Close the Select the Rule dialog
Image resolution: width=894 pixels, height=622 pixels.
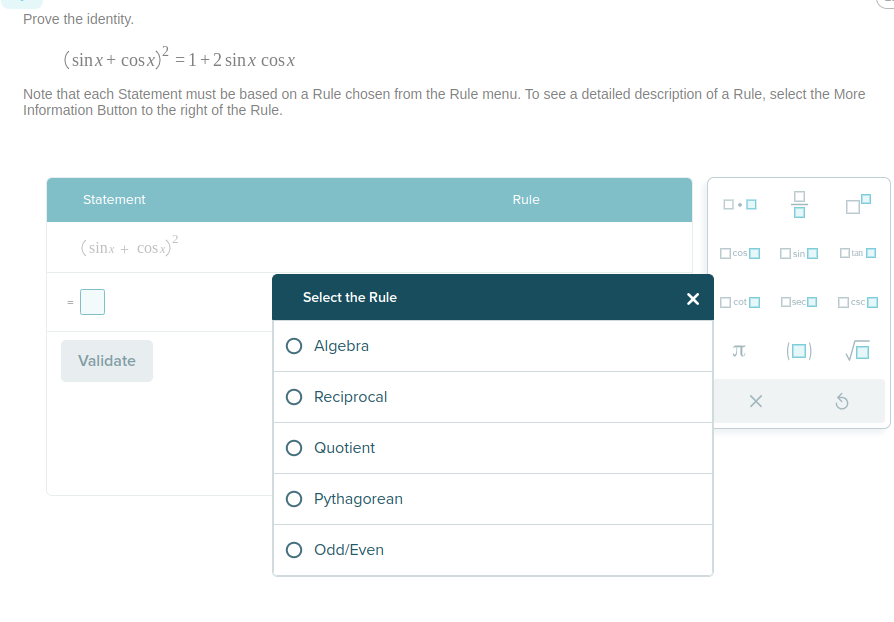point(693,299)
